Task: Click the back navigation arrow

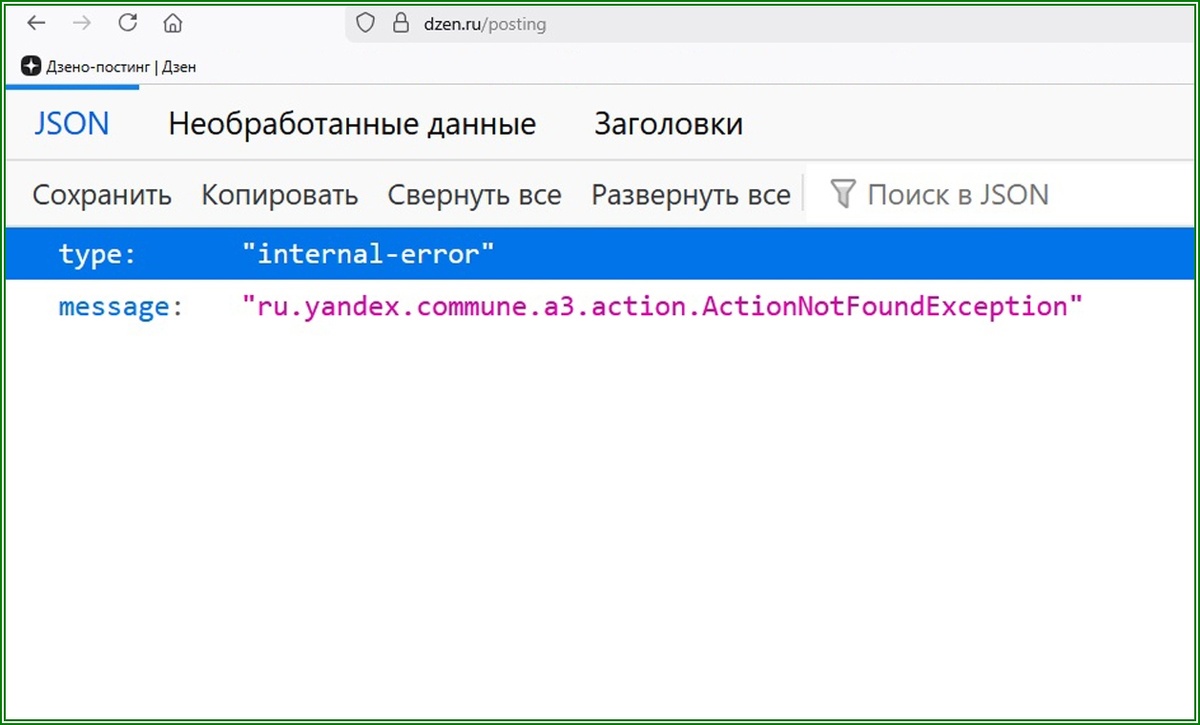Action: [x=36, y=22]
